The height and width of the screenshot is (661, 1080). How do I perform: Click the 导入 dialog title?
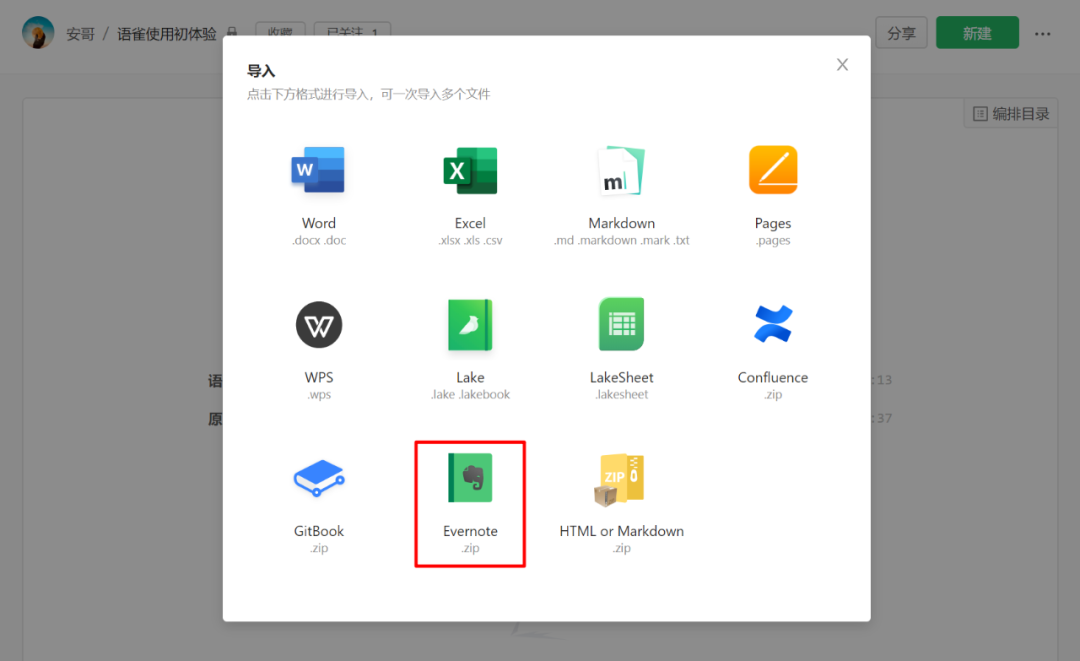(261, 71)
